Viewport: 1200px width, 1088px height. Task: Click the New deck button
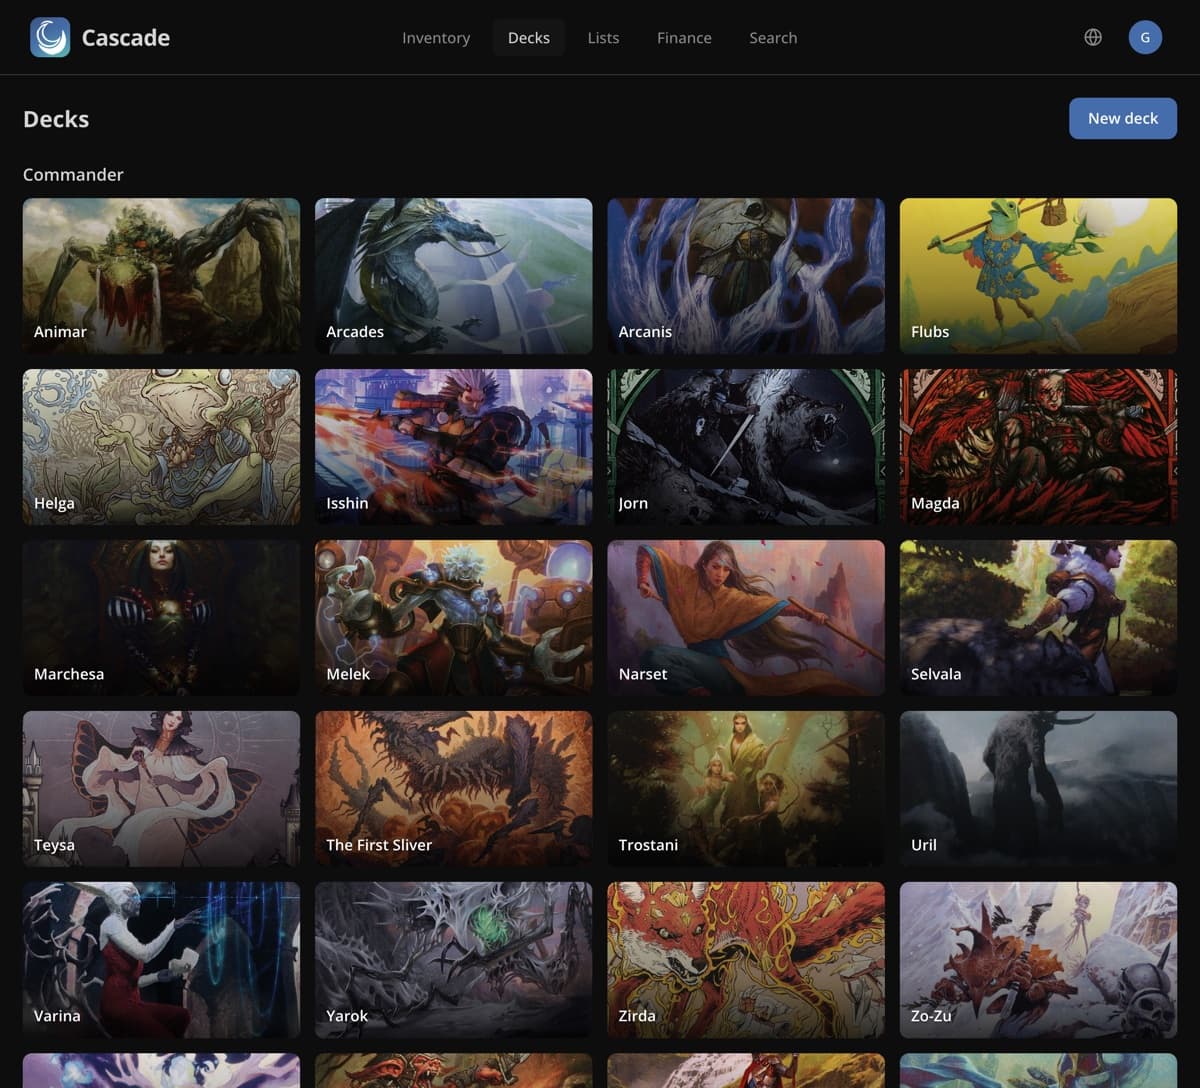tap(1123, 118)
